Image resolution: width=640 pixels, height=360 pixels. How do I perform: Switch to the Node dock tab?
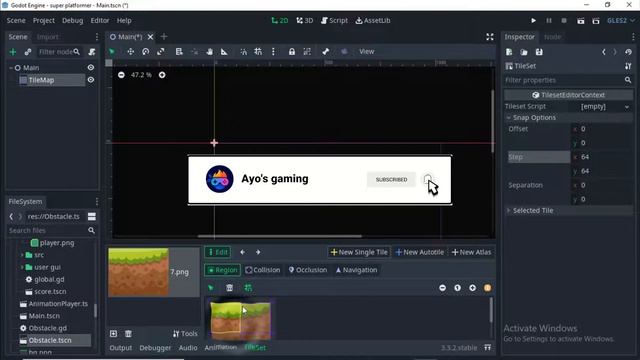coord(553,37)
